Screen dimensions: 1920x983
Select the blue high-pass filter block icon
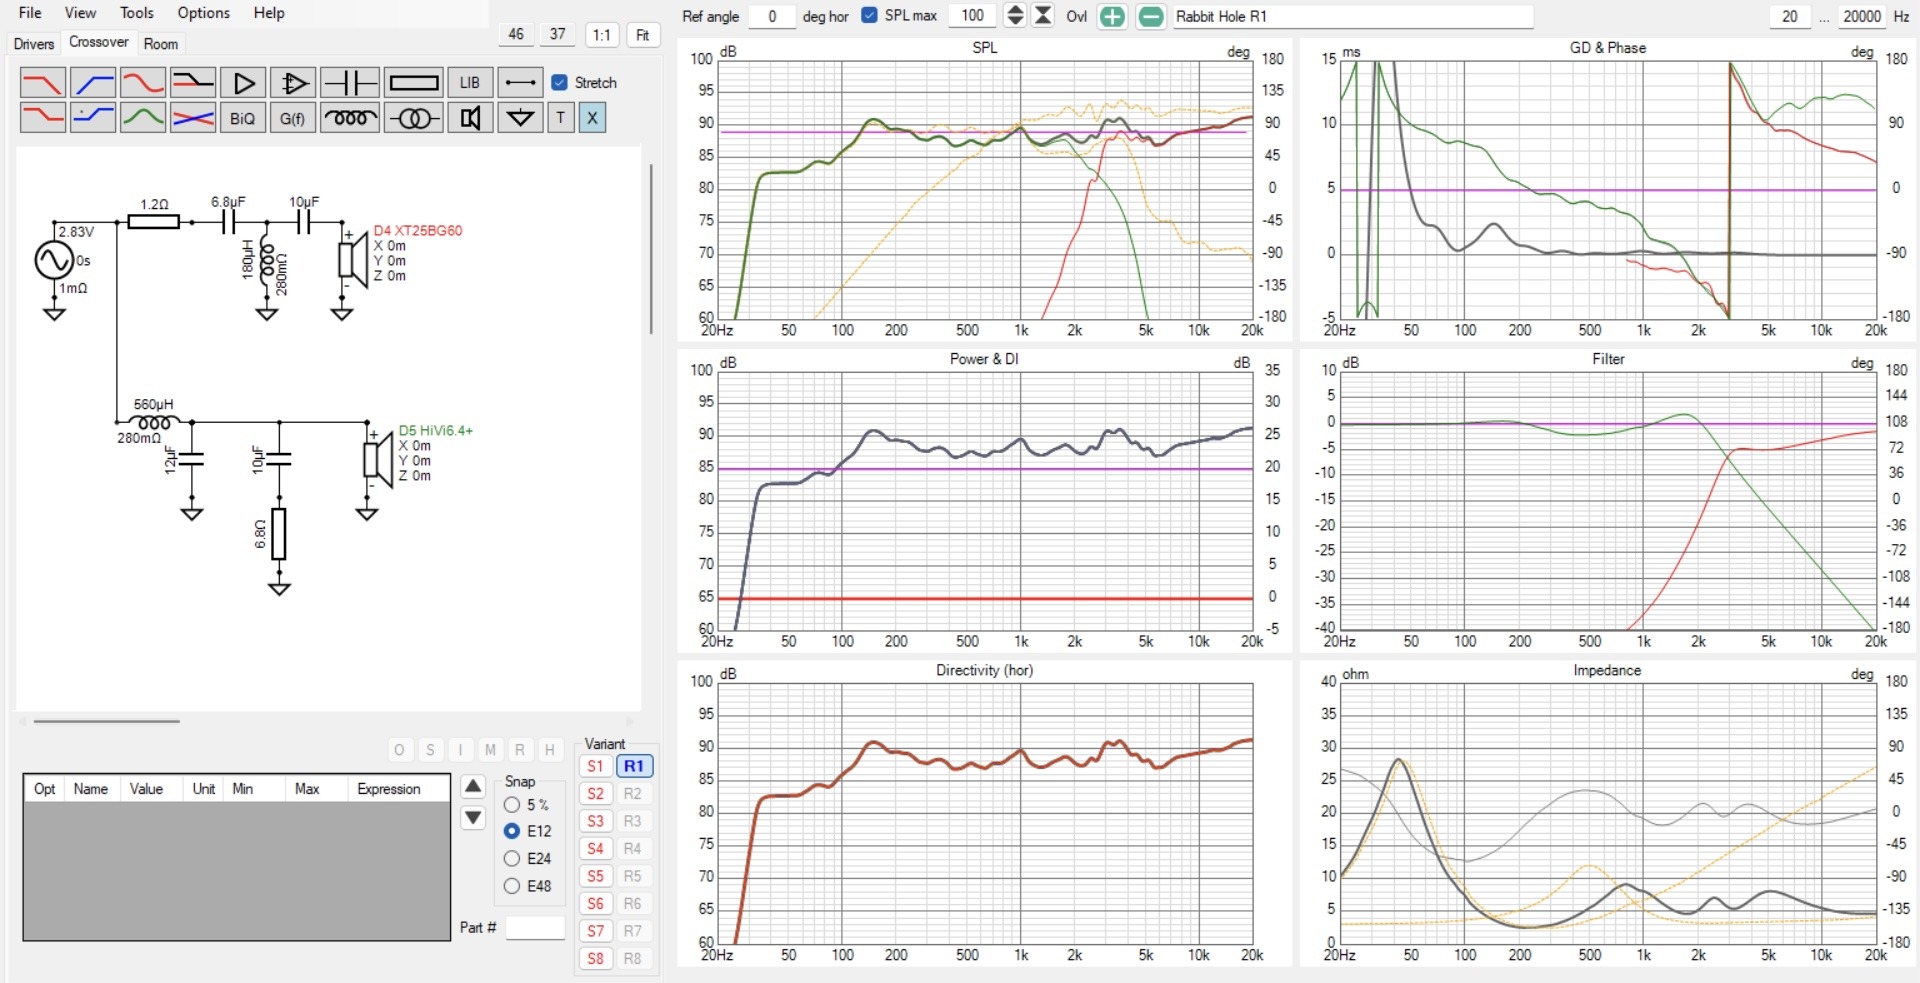(93, 83)
